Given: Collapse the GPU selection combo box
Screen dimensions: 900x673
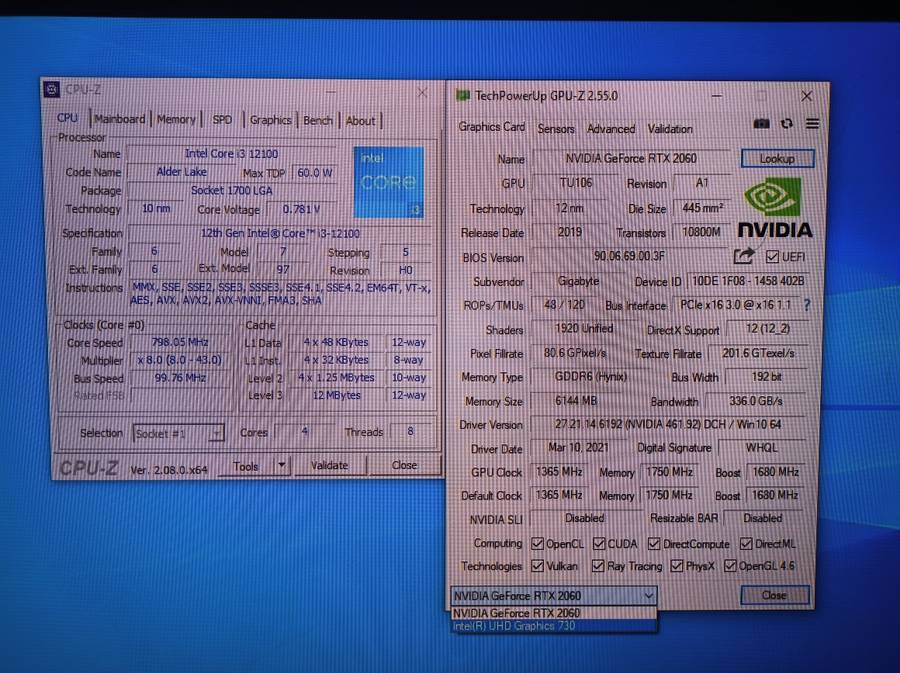Looking at the screenshot, I should (x=648, y=595).
